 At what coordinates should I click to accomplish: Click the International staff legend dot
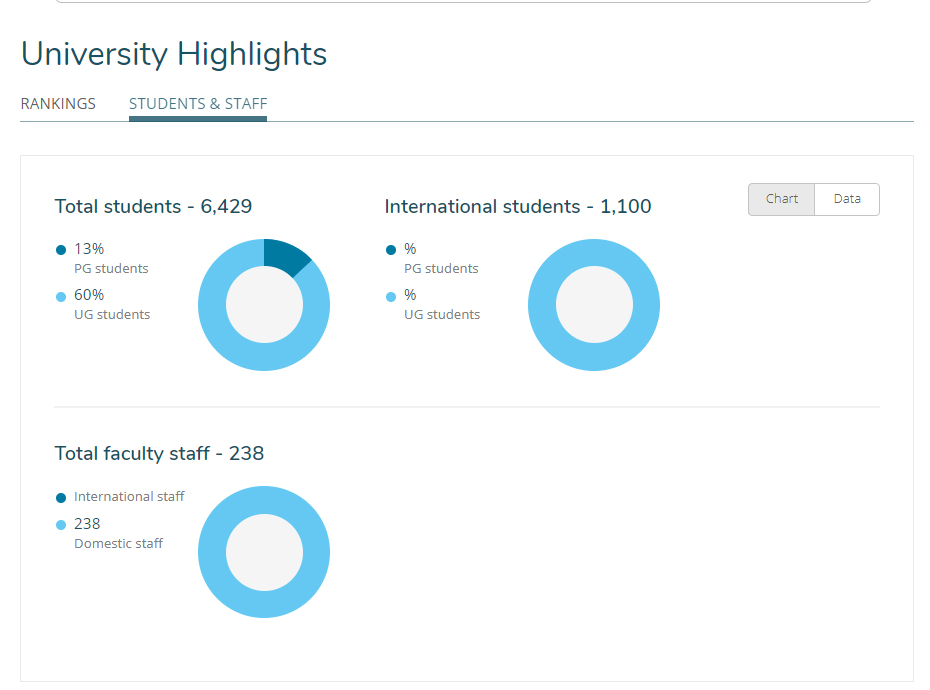(61, 498)
